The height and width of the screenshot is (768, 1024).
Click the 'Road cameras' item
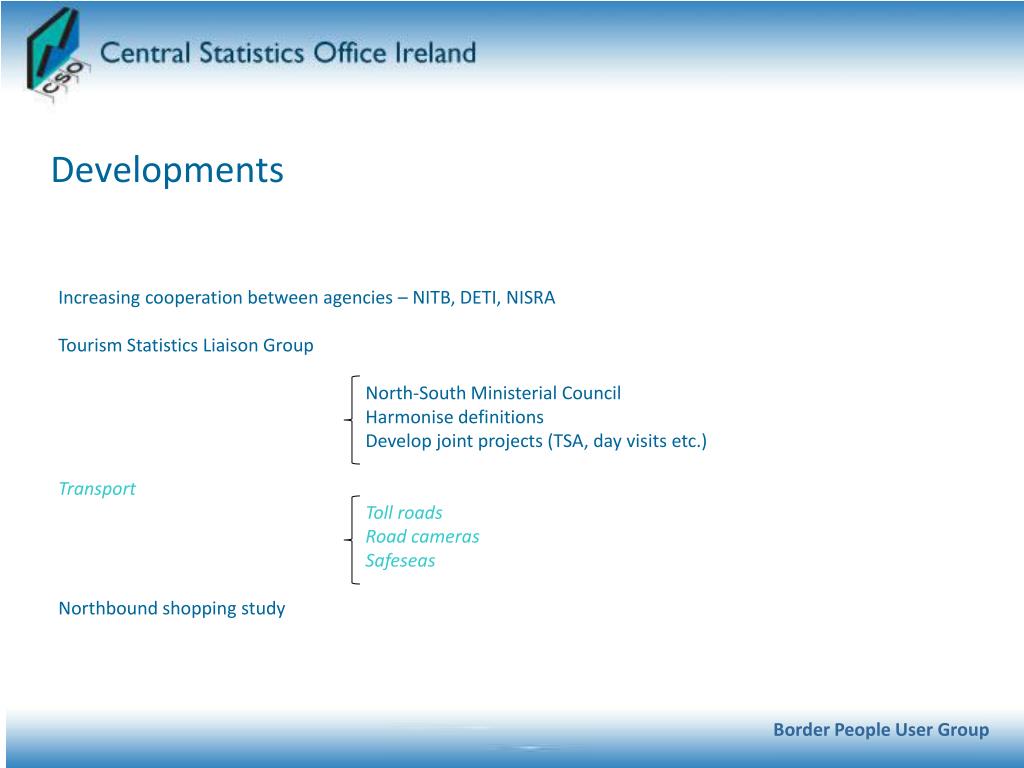click(422, 537)
